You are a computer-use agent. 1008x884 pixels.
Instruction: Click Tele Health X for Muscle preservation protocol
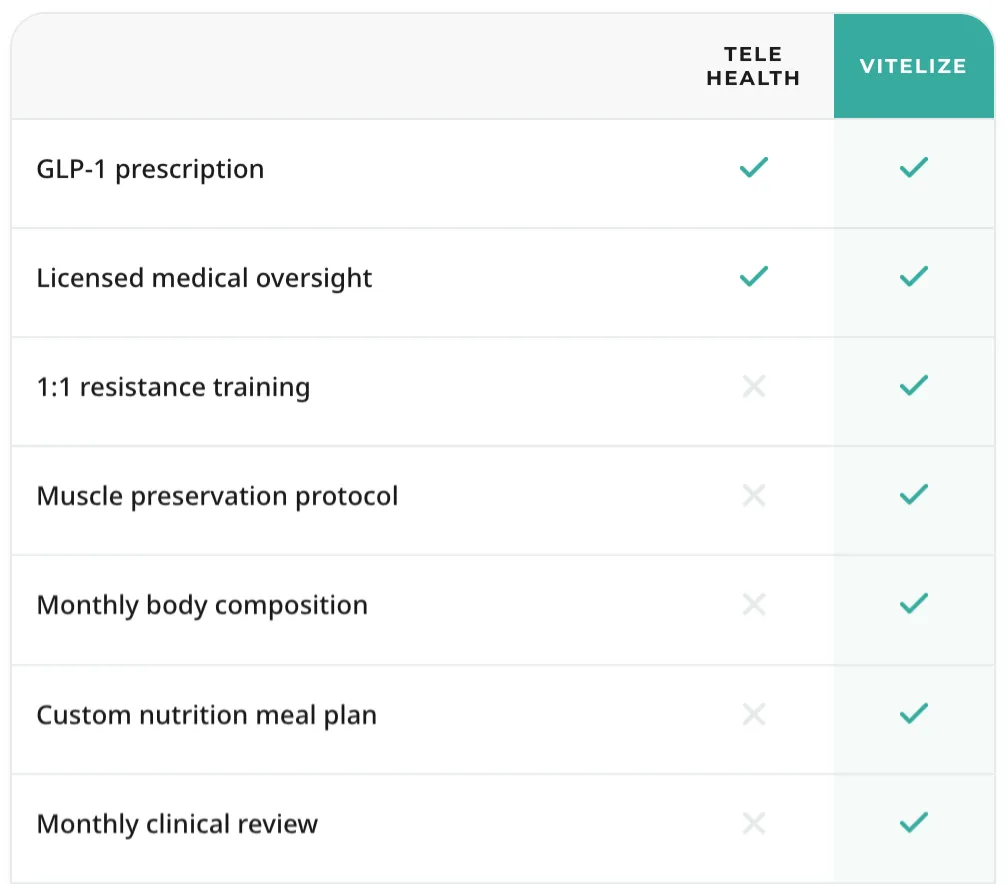(753, 496)
